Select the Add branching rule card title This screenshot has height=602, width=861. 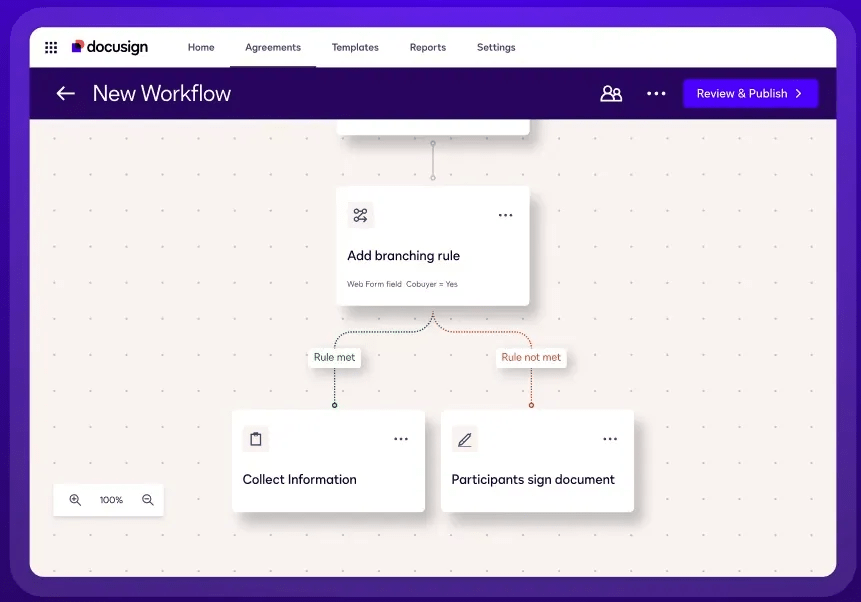pyautogui.click(x=404, y=255)
